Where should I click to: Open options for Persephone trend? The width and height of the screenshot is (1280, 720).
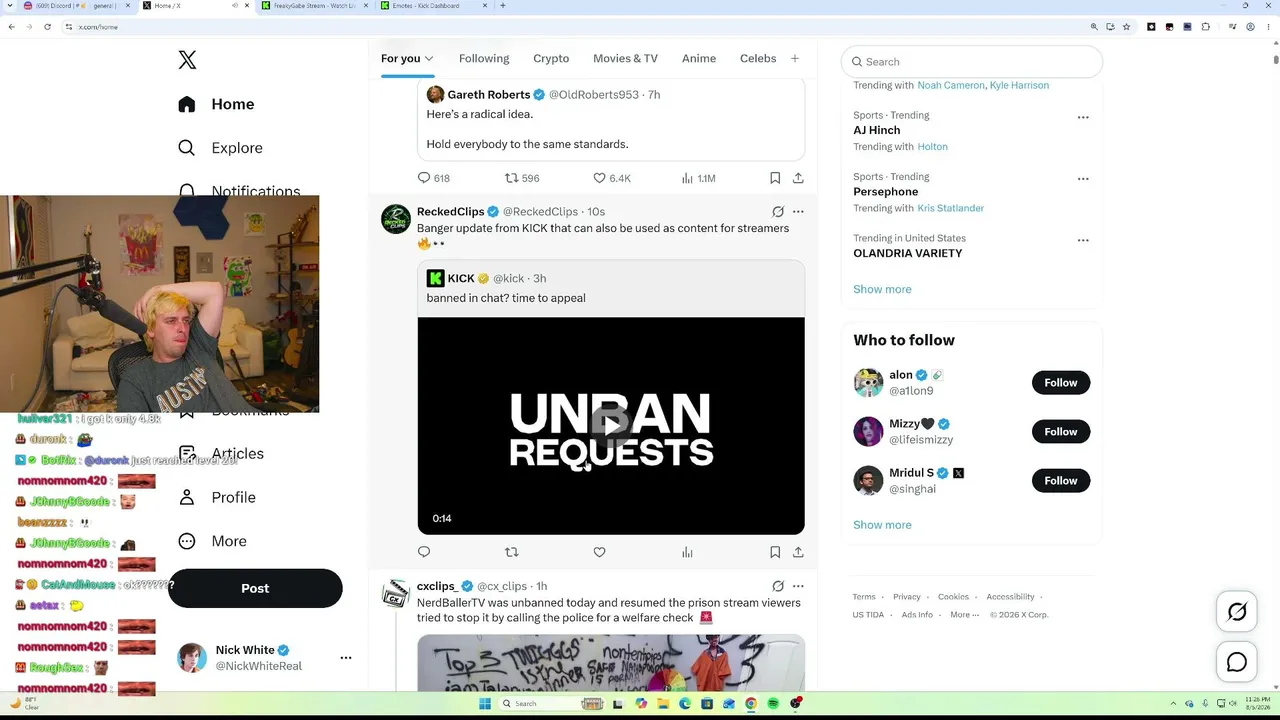coord(1083,179)
